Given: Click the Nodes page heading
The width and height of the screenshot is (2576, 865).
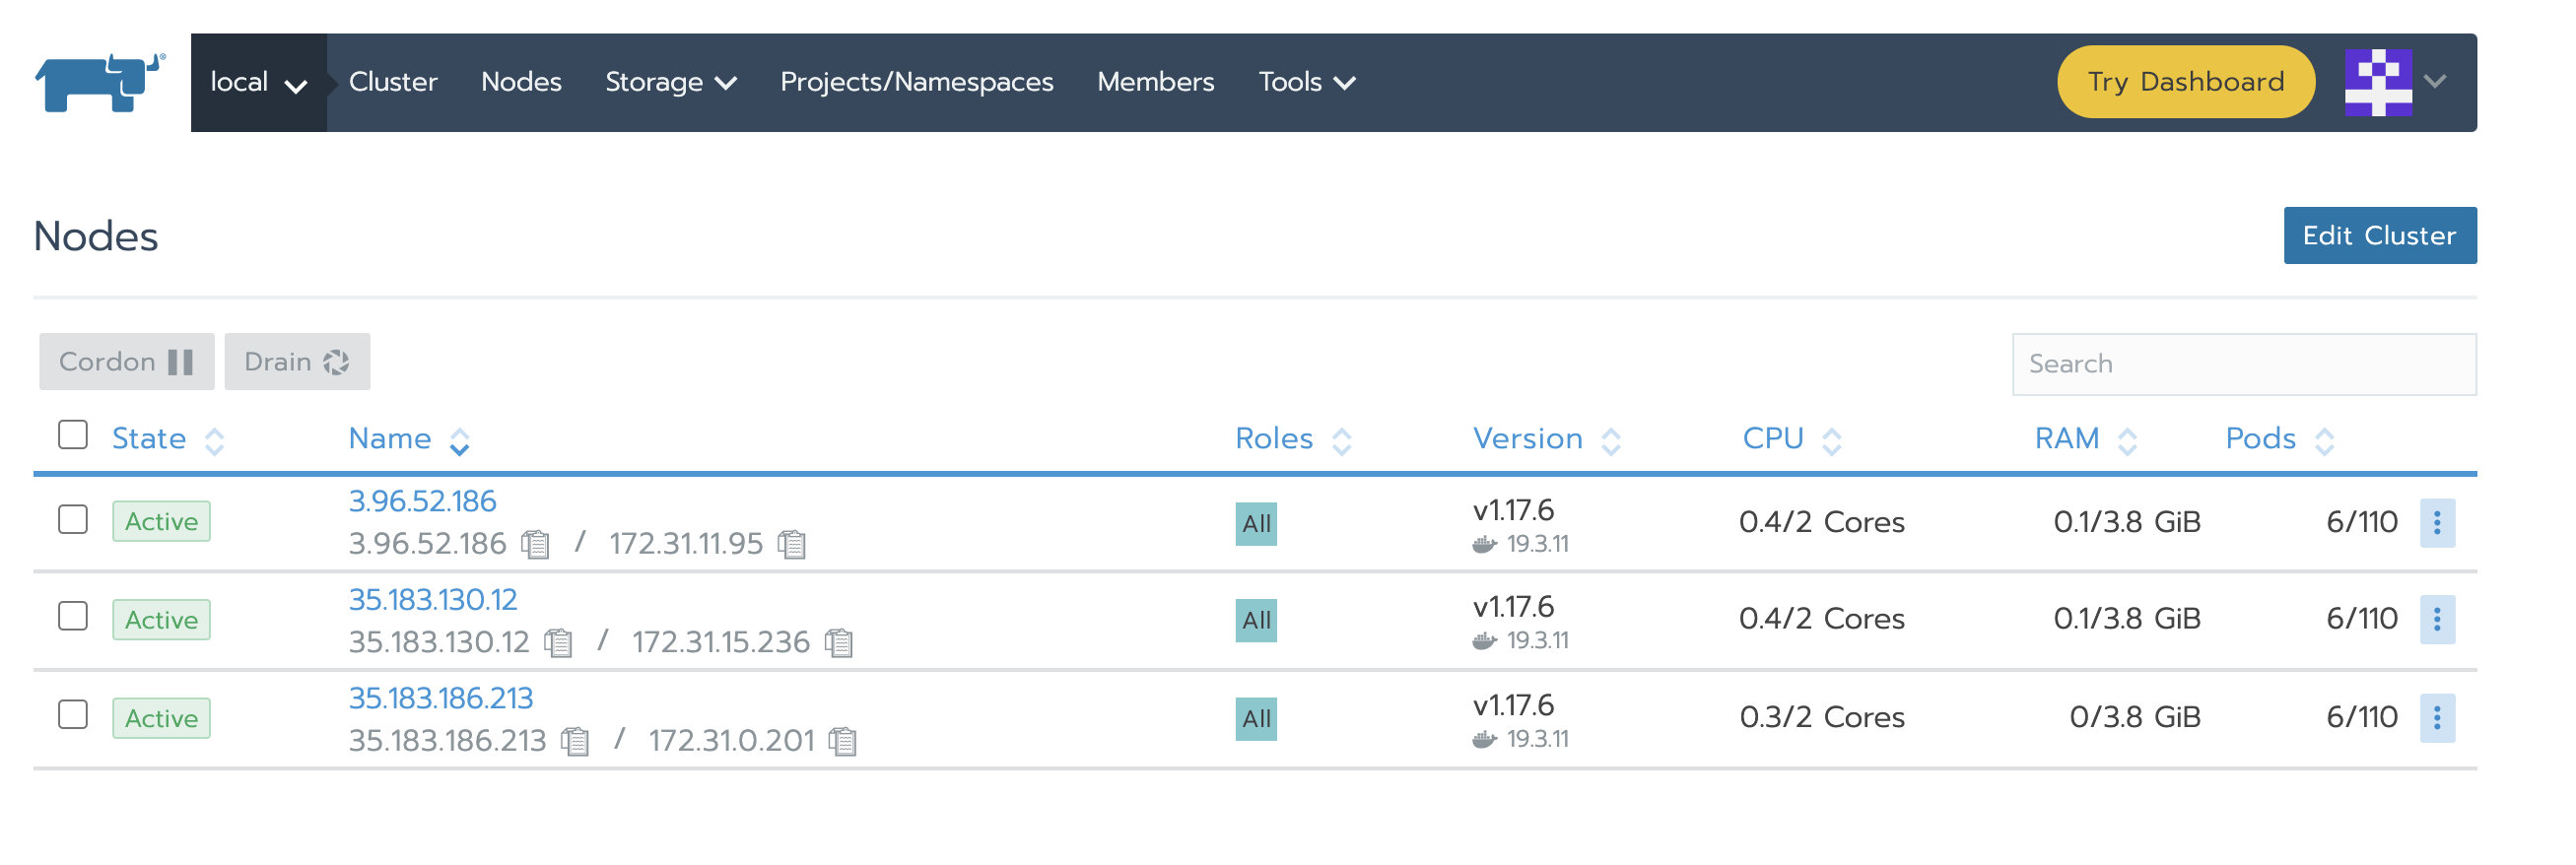Looking at the screenshot, I should coord(96,237).
